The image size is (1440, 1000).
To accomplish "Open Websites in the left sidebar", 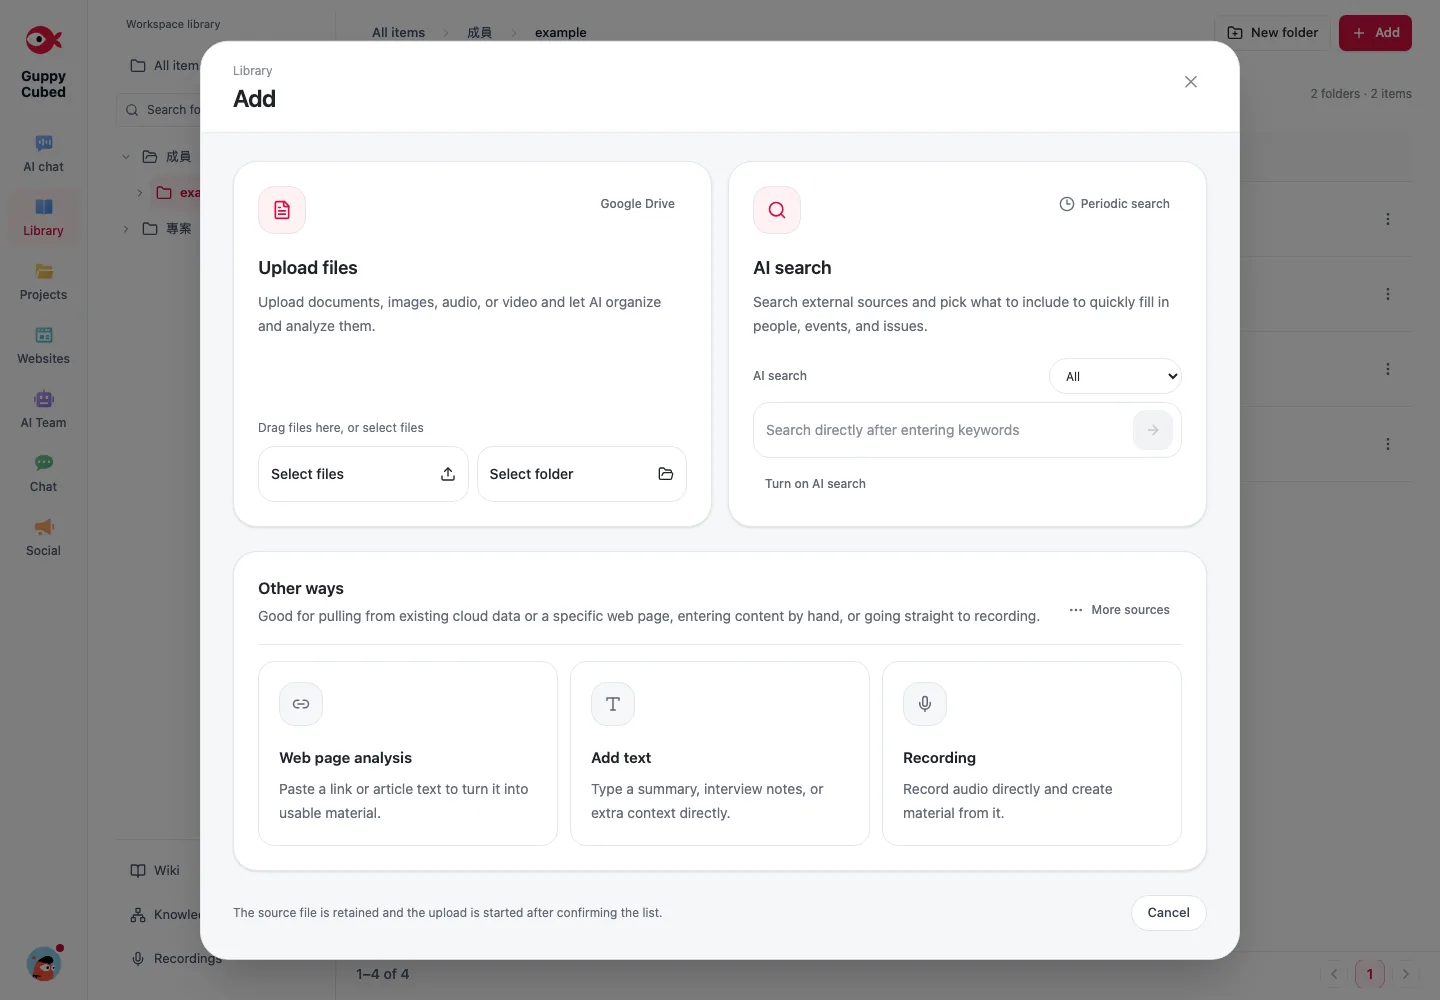I will coord(43,346).
